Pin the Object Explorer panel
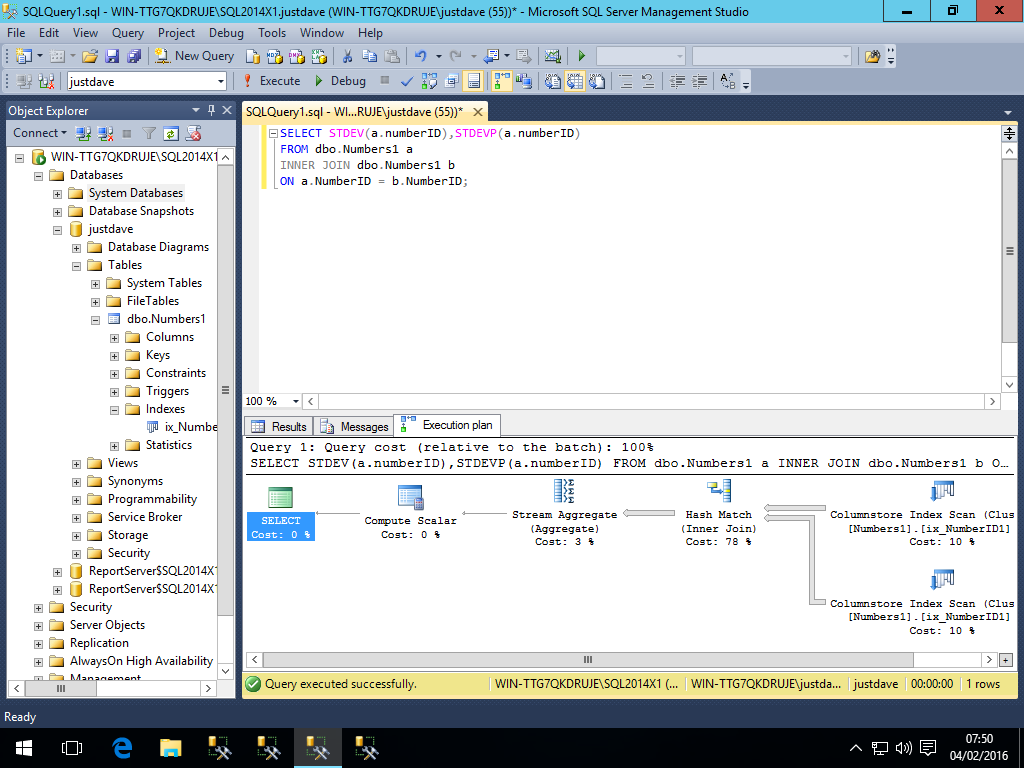The height and width of the screenshot is (768, 1024). 211,110
